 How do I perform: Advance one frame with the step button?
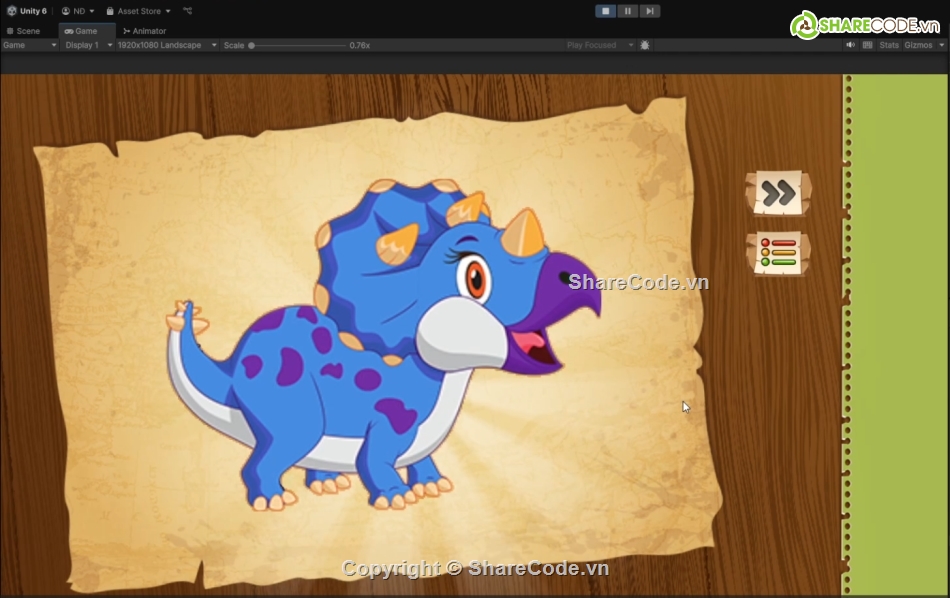pyautogui.click(x=649, y=11)
